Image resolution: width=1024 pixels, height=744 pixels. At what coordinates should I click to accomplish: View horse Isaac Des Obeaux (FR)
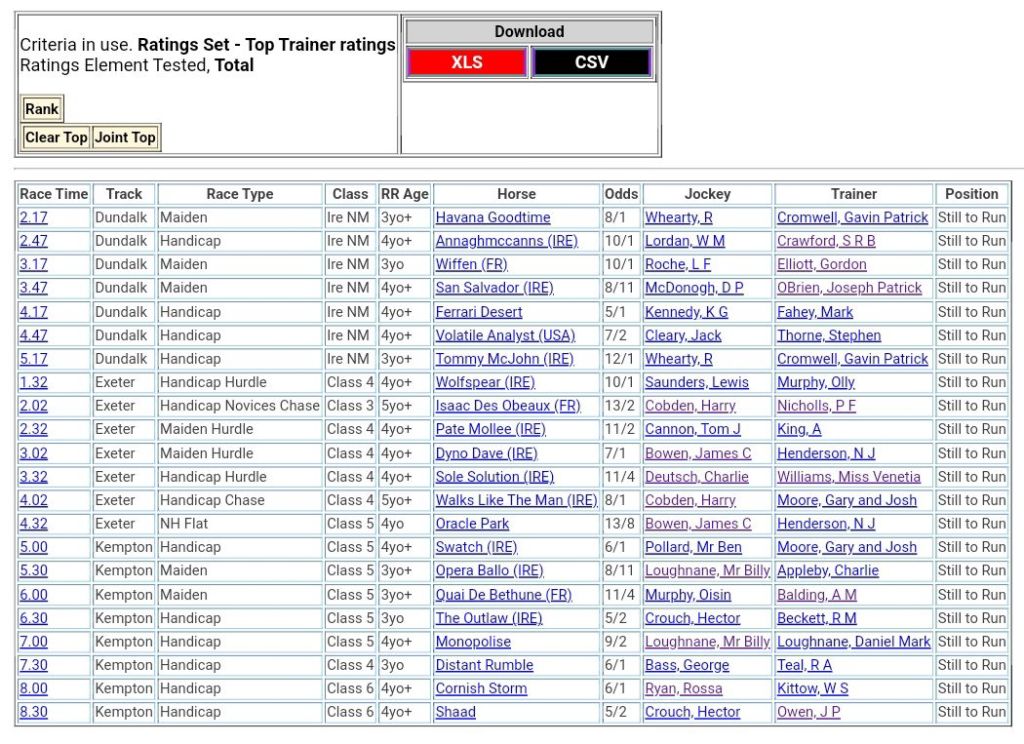pyautogui.click(x=507, y=406)
